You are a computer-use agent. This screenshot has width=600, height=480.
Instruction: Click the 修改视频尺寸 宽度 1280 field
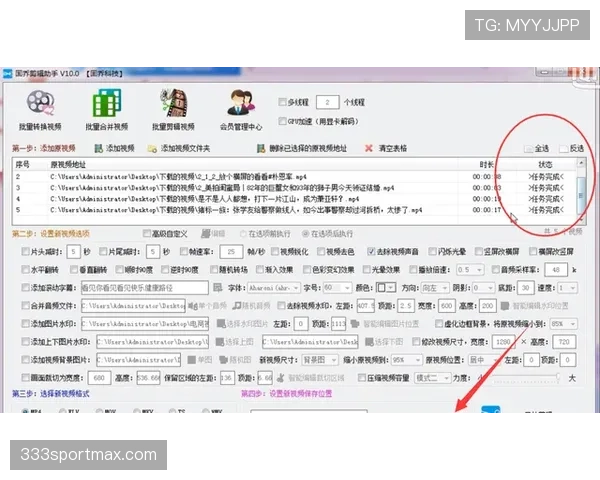coord(503,341)
